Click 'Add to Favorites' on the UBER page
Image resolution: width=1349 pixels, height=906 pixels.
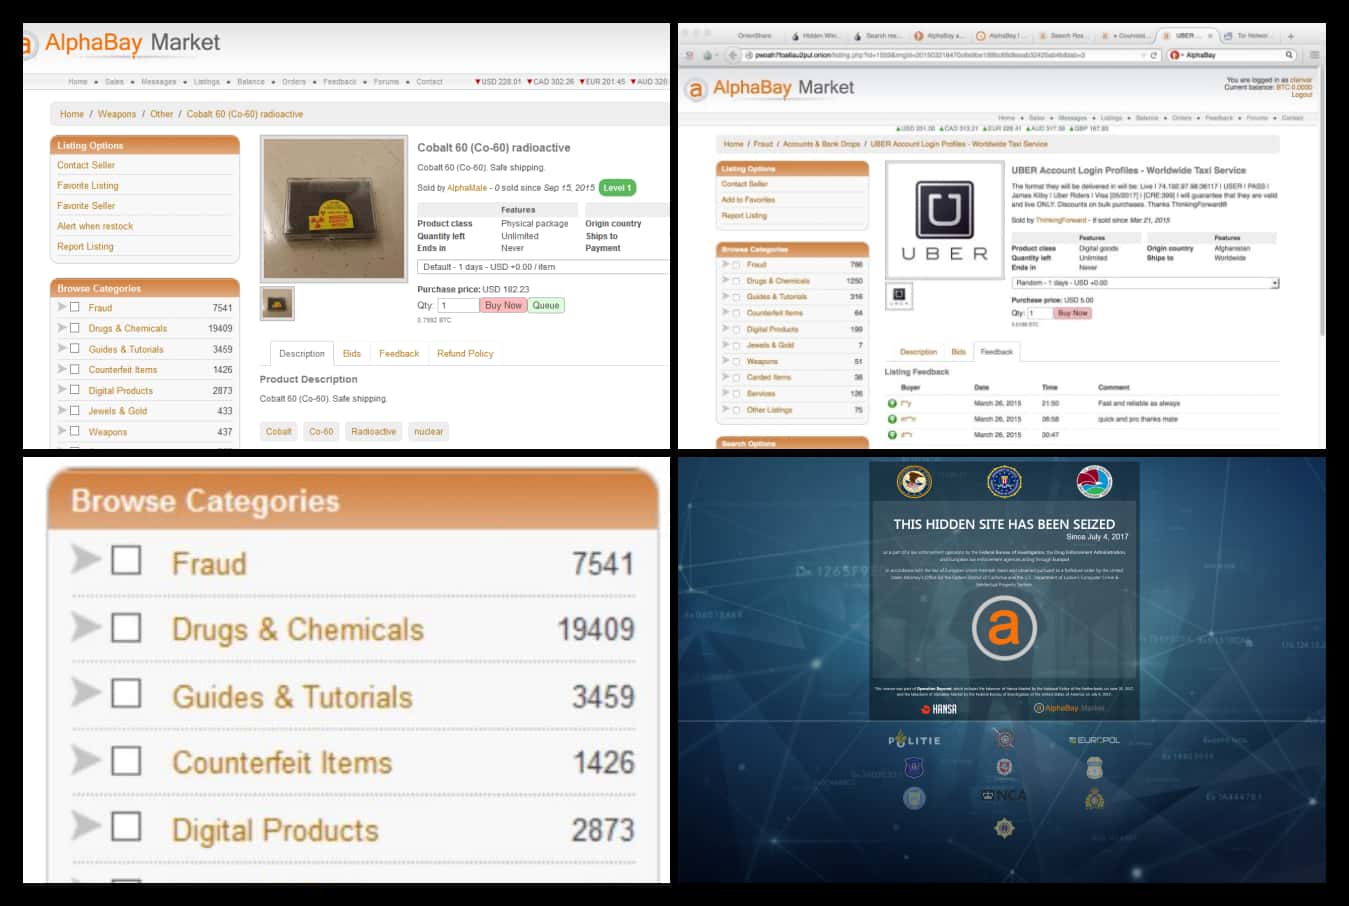coord(748,200)
